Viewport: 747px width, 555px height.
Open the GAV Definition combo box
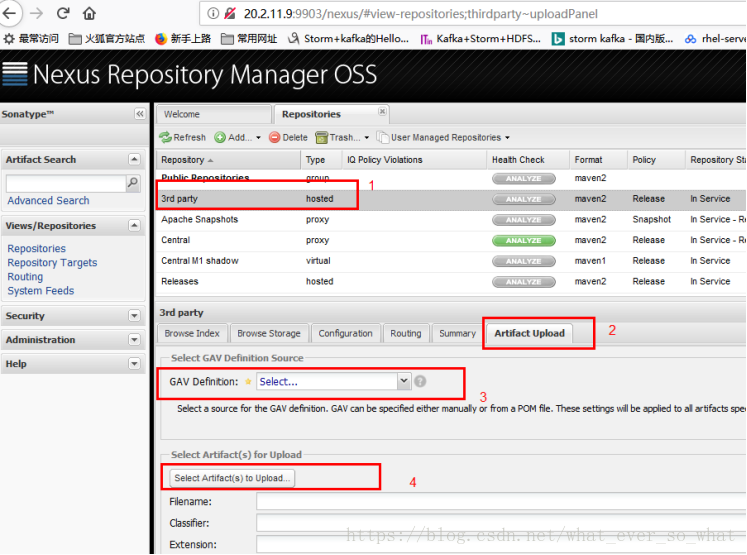point(333,382)
